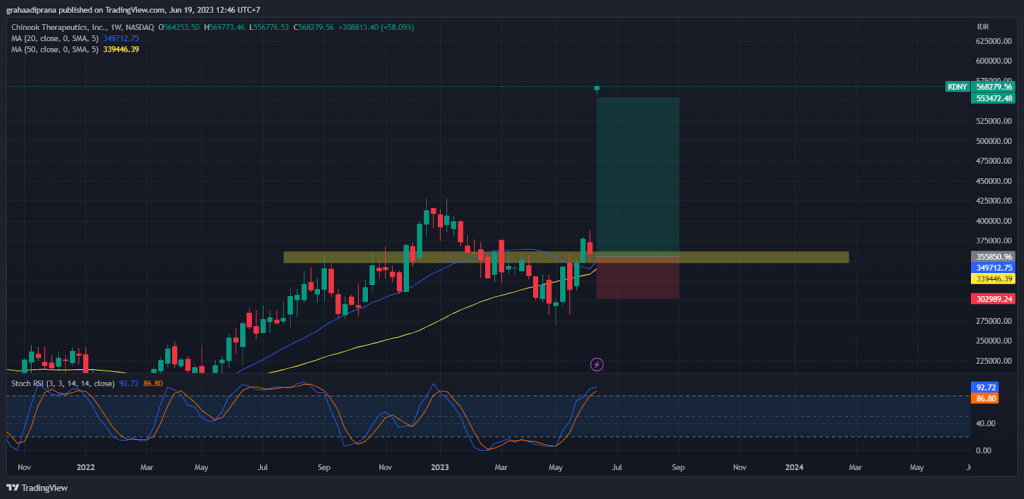Click the 2023 label on time axis
The image size is (1024, 499).
pos(440,468)
